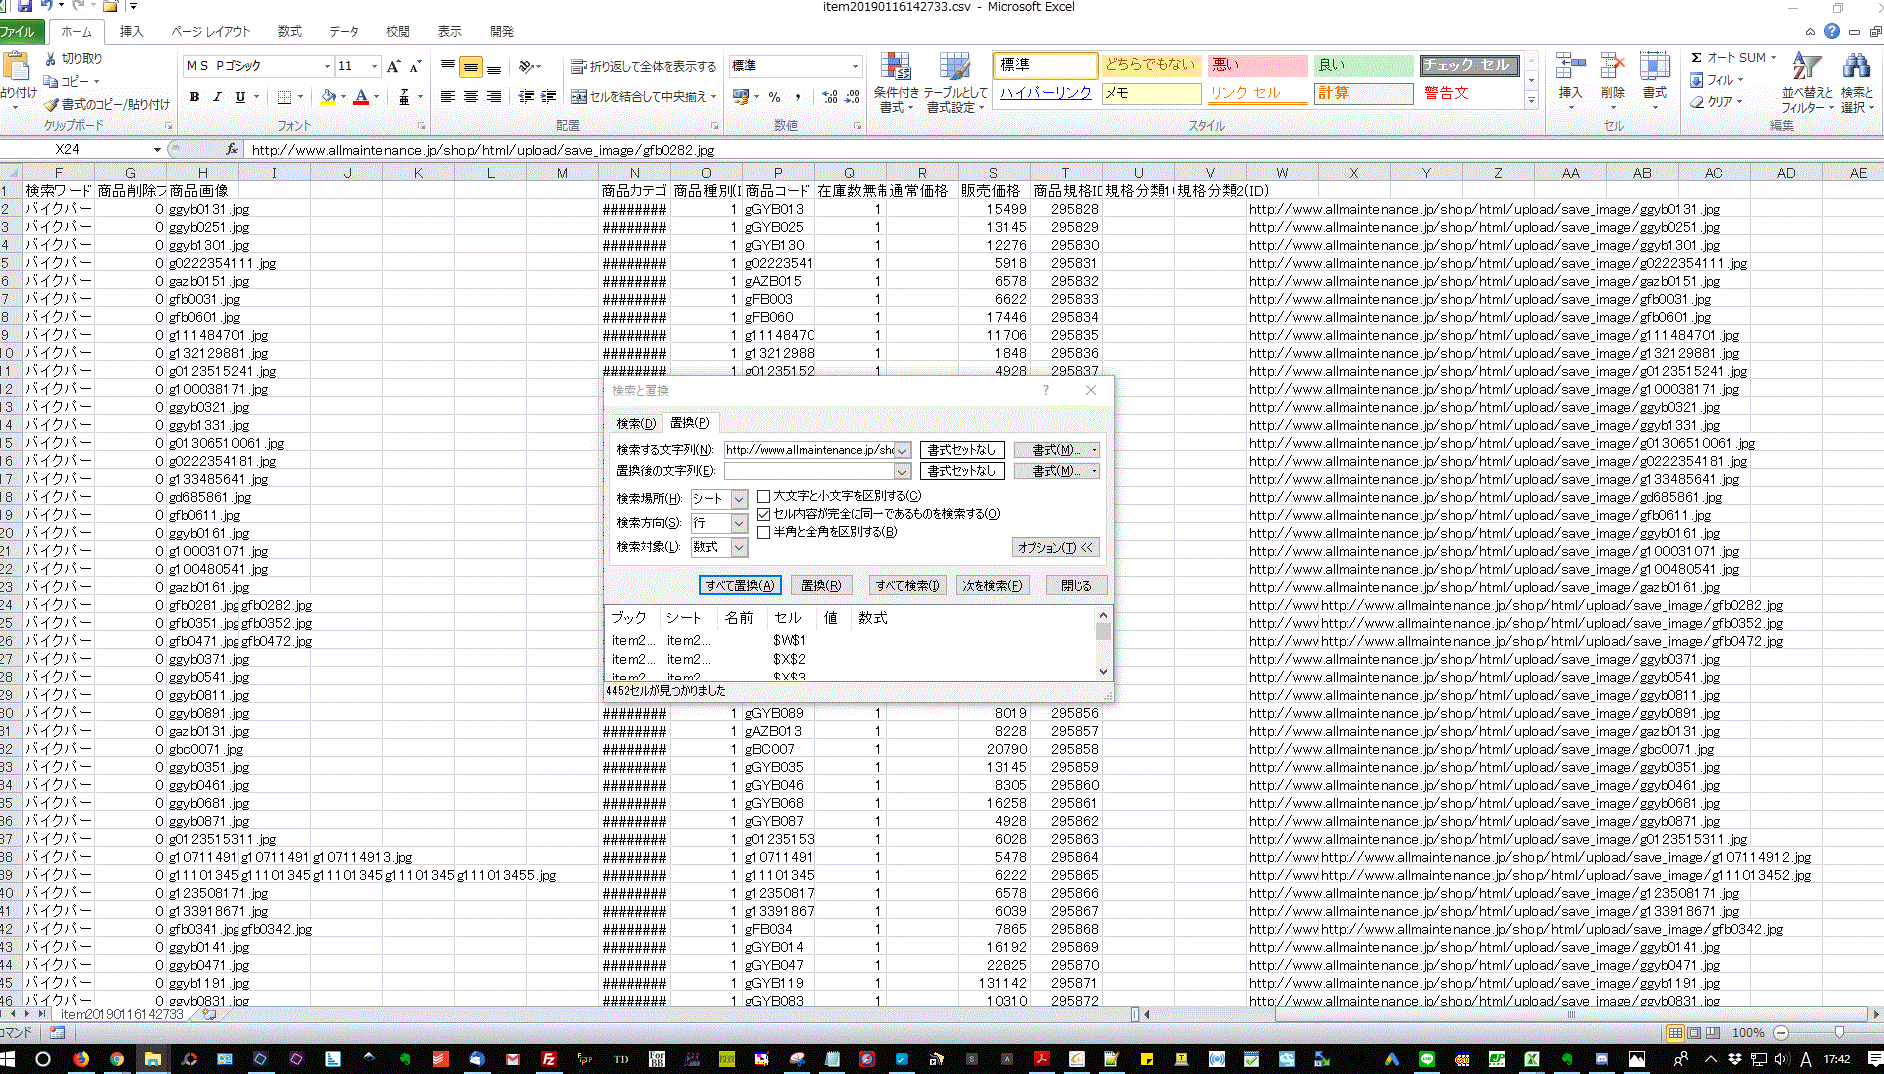This screenshot has width=1884, height=1074.
Task: Click the Format Painter icon
Action: click(52, 104)
